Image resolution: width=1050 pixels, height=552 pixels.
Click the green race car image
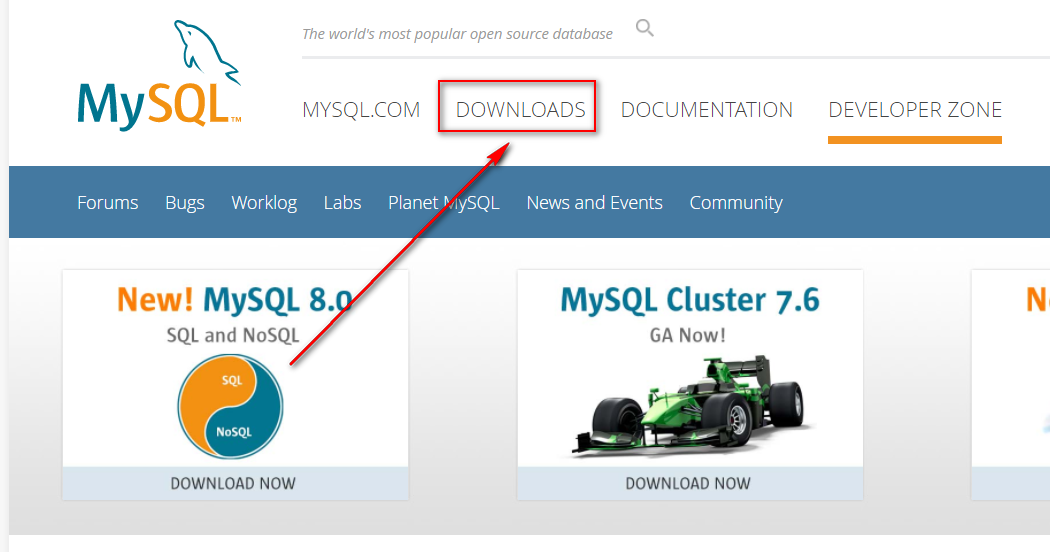(689, 406)
